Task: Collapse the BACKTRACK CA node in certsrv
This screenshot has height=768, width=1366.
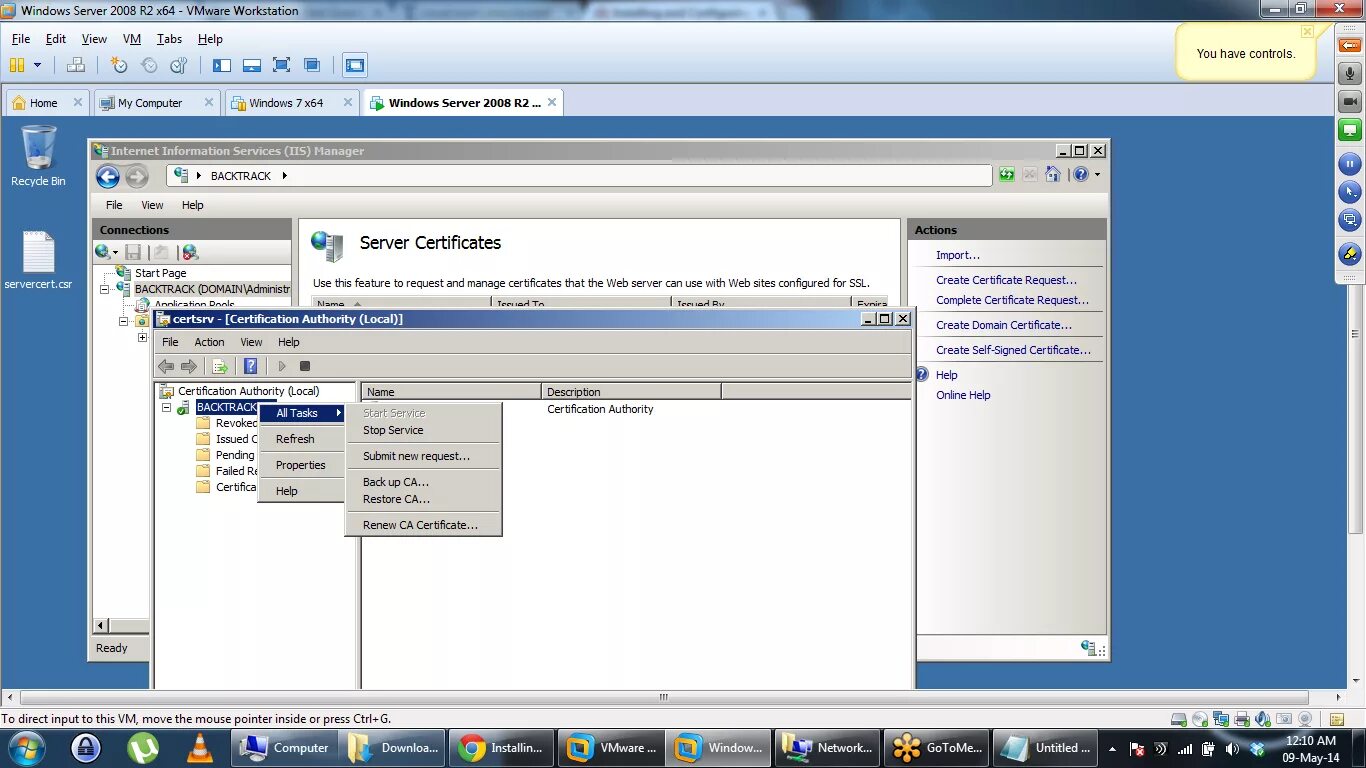Action: [166, 408]
